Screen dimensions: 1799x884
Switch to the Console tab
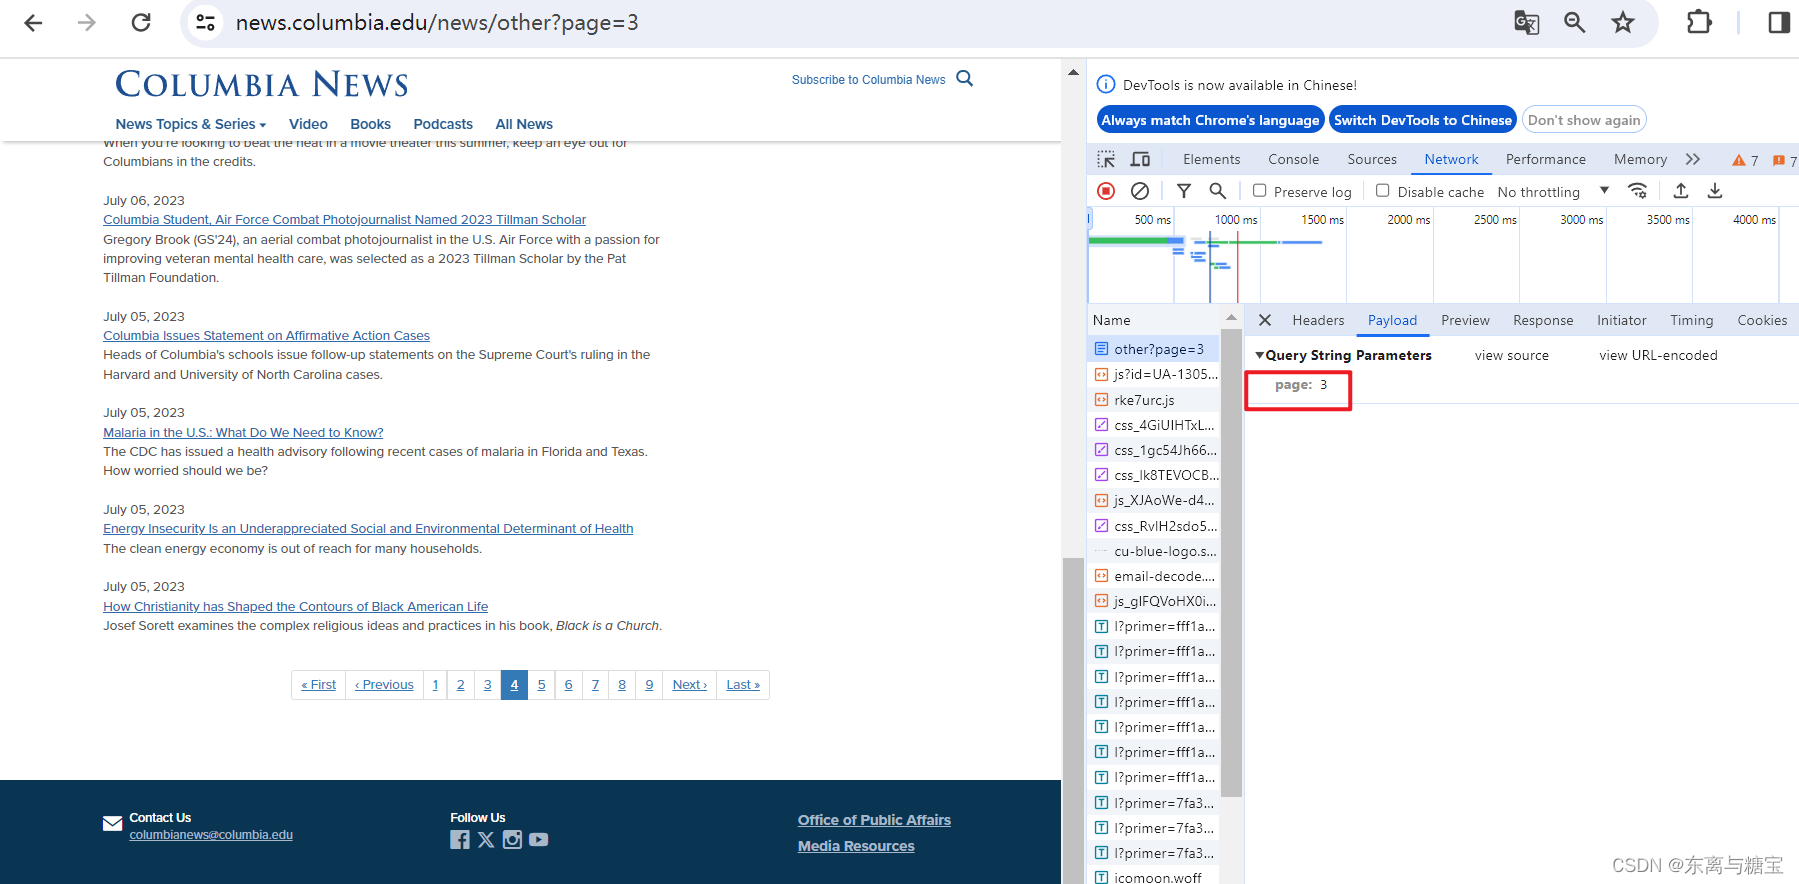pos(1294,159)
